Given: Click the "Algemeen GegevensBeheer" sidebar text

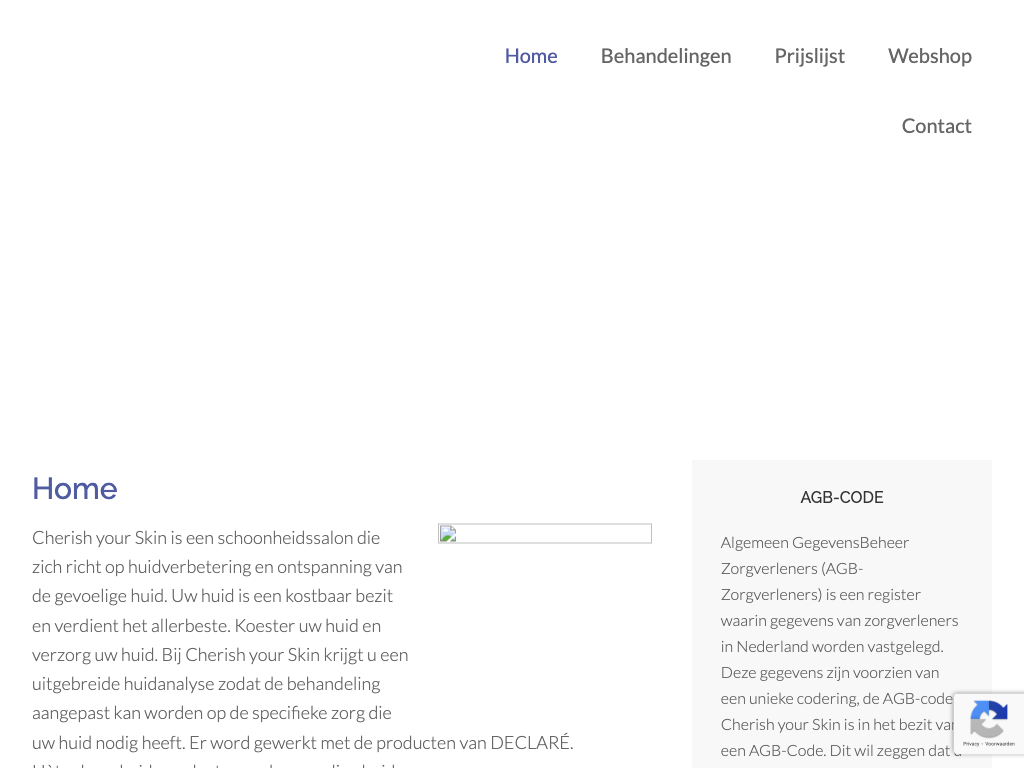Looking at the screenshot, I should pyautogui.click(x=814, y=542).
